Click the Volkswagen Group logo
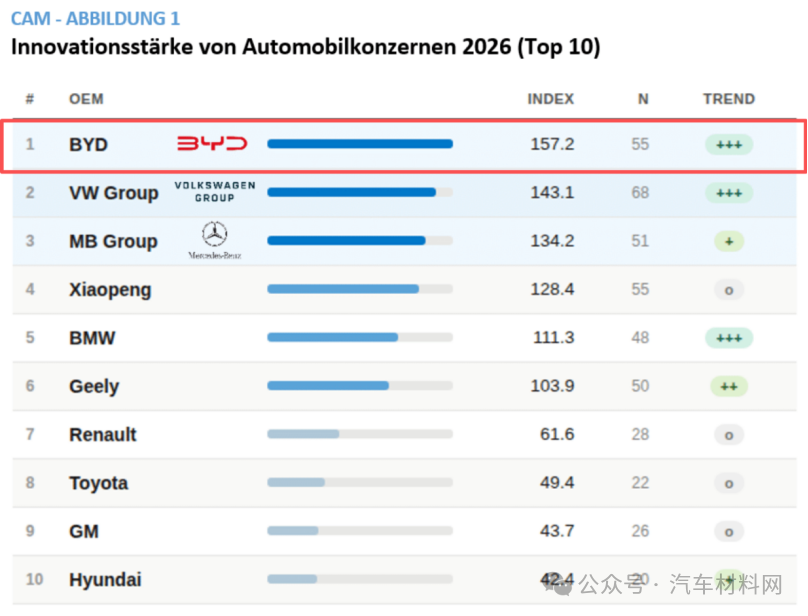This screenshot has width=808, height=616. (x=215, y=192)
